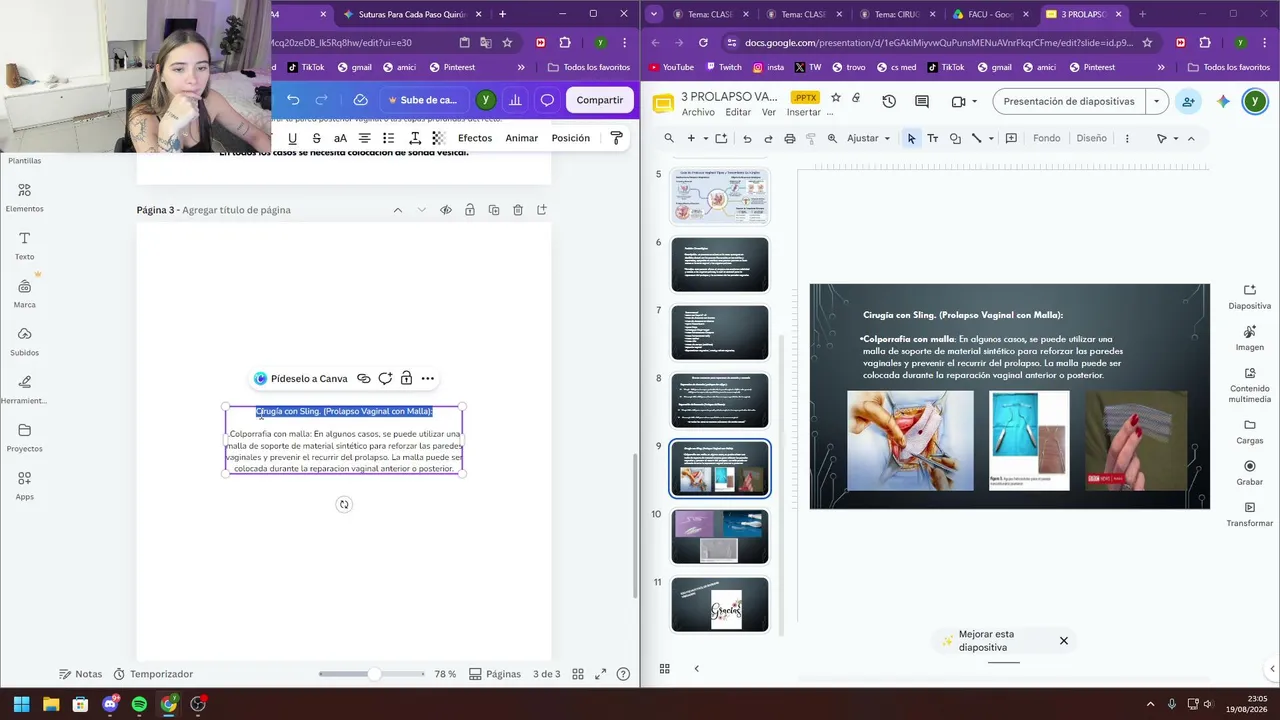This screenshot has width=1280, height=720.
Task: Star the 3 PROLAPSO presentation
Action: pos(836,97)
